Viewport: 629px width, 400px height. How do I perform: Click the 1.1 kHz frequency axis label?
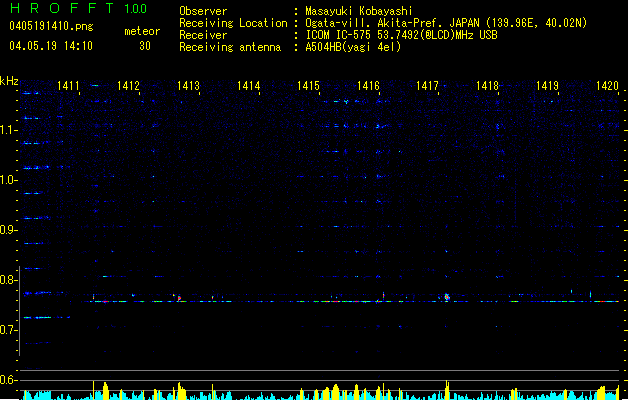[x=8, y=130]
